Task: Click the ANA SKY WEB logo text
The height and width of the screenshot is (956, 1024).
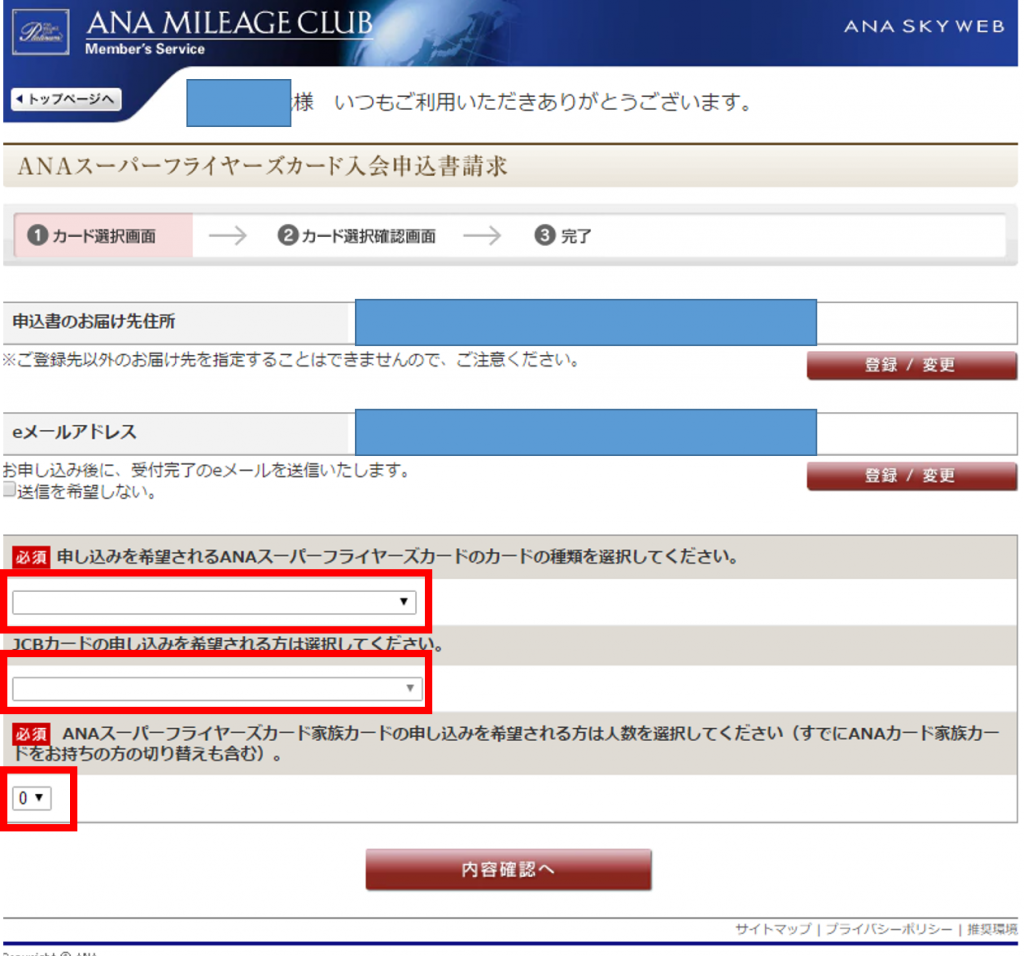Action: point(924,26)
